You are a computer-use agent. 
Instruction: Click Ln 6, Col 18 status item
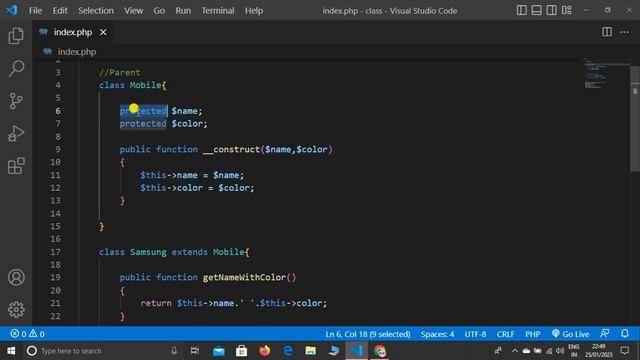[x=367, y=334]
